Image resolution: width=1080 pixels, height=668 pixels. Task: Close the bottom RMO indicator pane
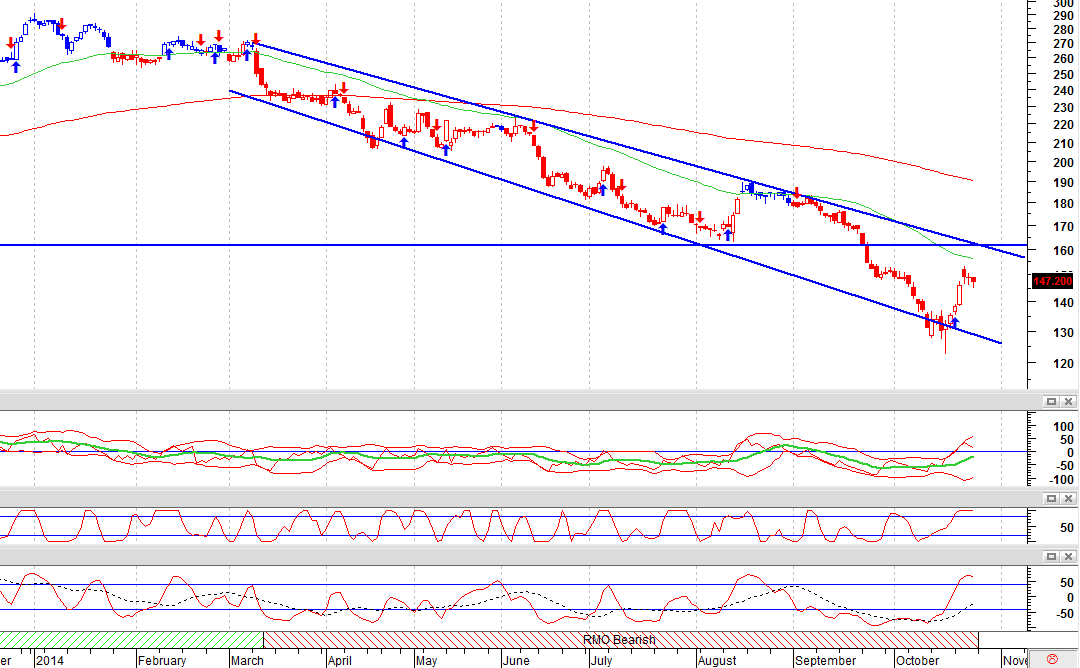[1068, 556]
